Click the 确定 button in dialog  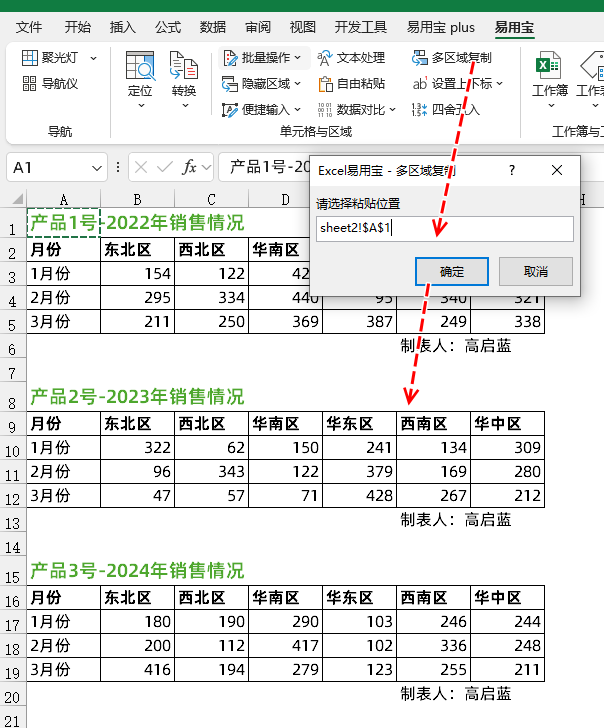click(452, 272)
